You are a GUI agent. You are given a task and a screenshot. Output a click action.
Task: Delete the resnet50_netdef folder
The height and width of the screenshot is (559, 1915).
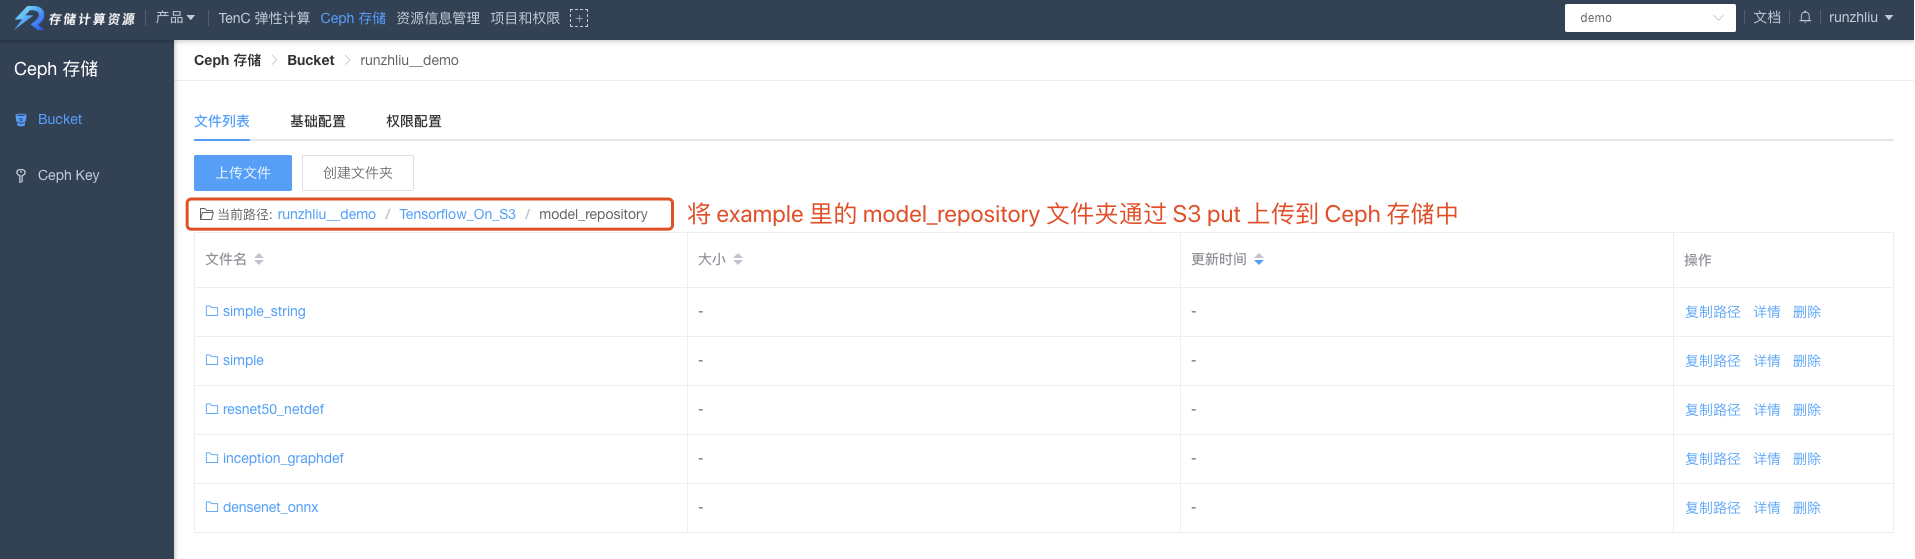pyautogui.click(x=1807, y=410)
